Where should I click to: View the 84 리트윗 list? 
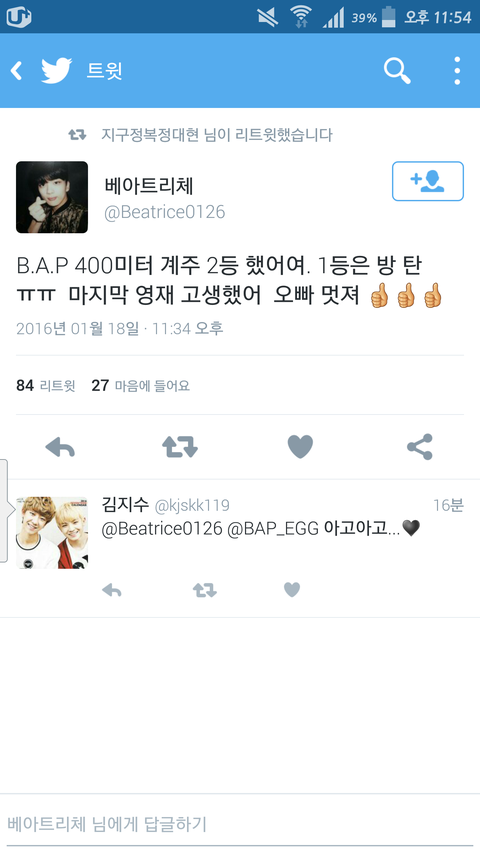[46, 386]
